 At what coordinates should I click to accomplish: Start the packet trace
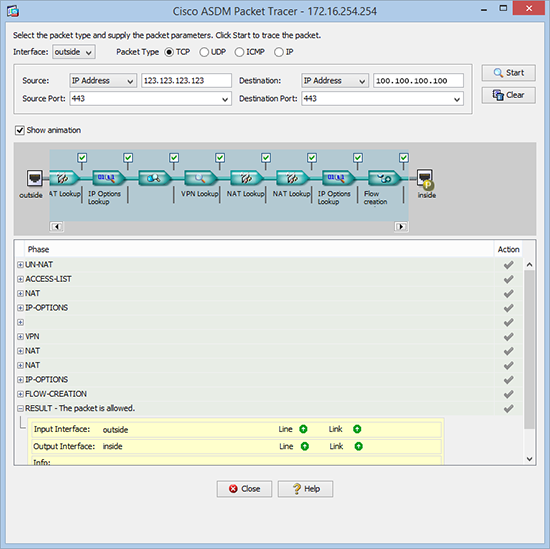[x=508, y=73]
